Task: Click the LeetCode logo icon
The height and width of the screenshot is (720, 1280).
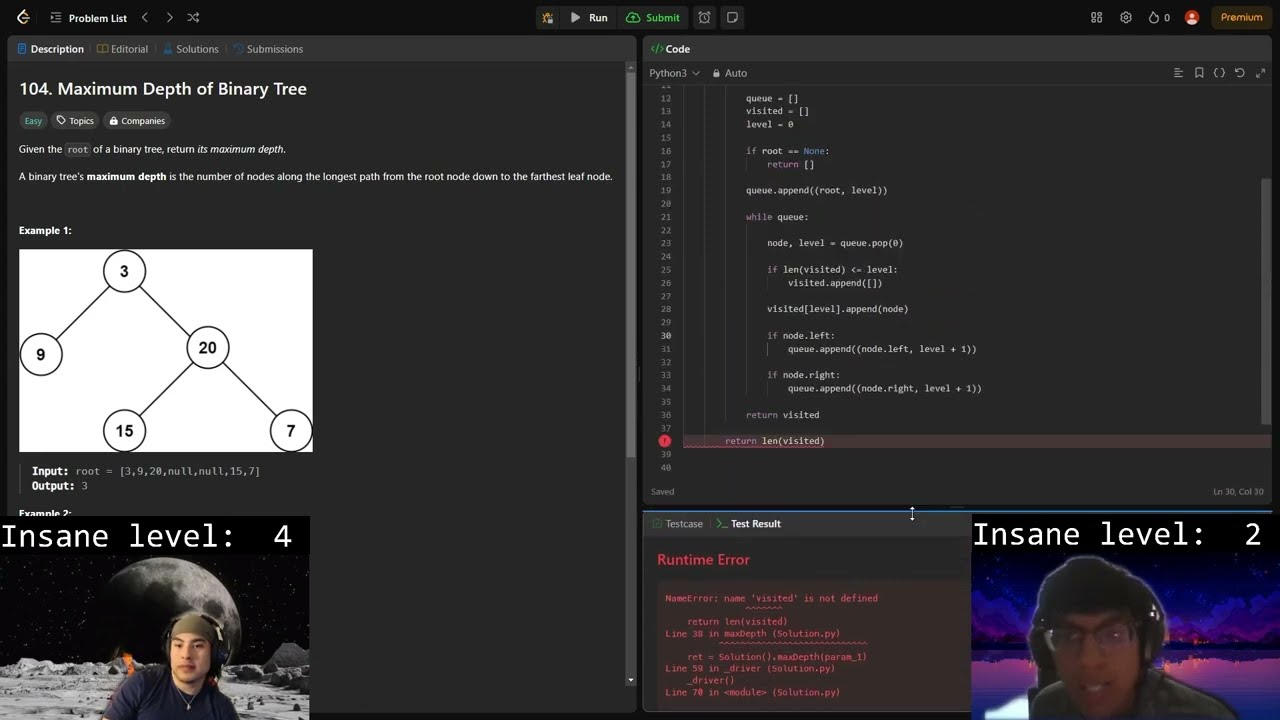Action: point(23,17)
